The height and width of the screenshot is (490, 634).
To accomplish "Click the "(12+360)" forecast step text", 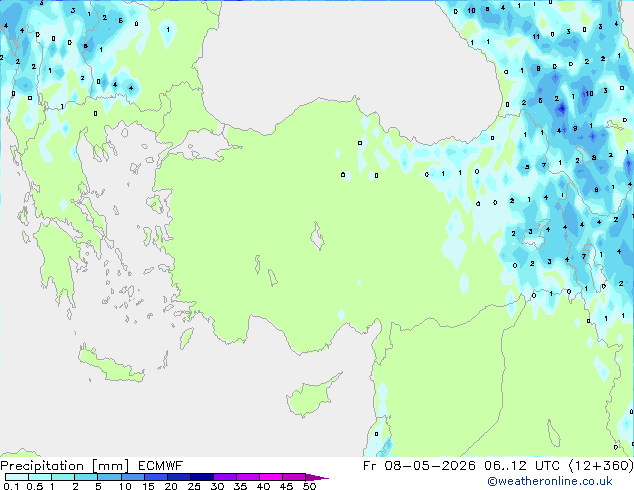I will click(x=601, y=466).
